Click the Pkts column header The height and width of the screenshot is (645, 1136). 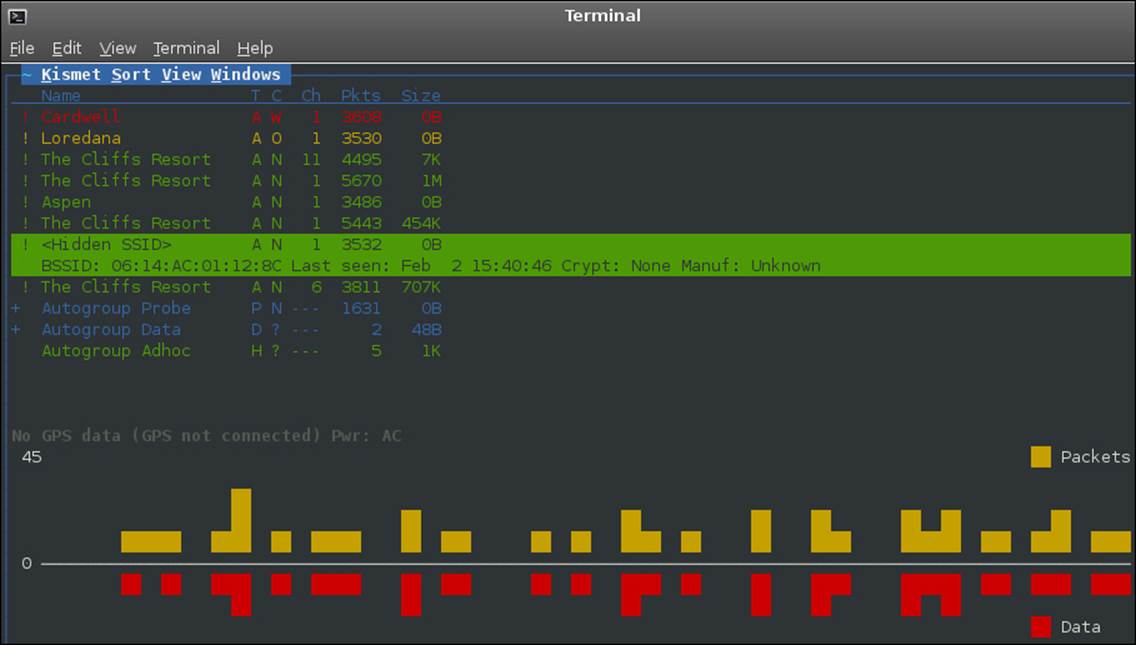(x=361, y=96)
